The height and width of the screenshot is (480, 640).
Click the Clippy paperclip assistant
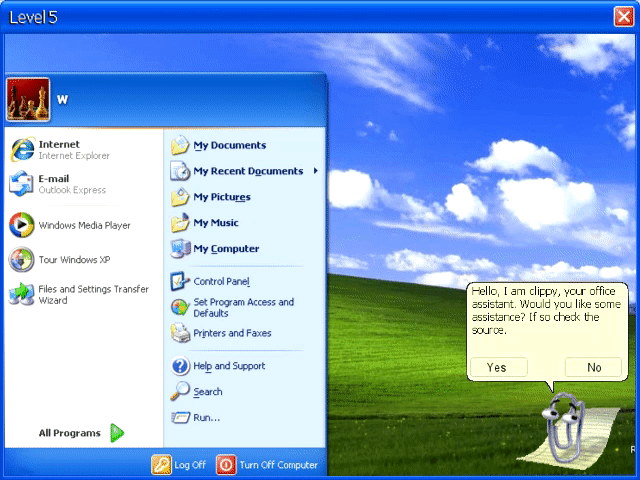pyautogui.click(x=564, y=428)
